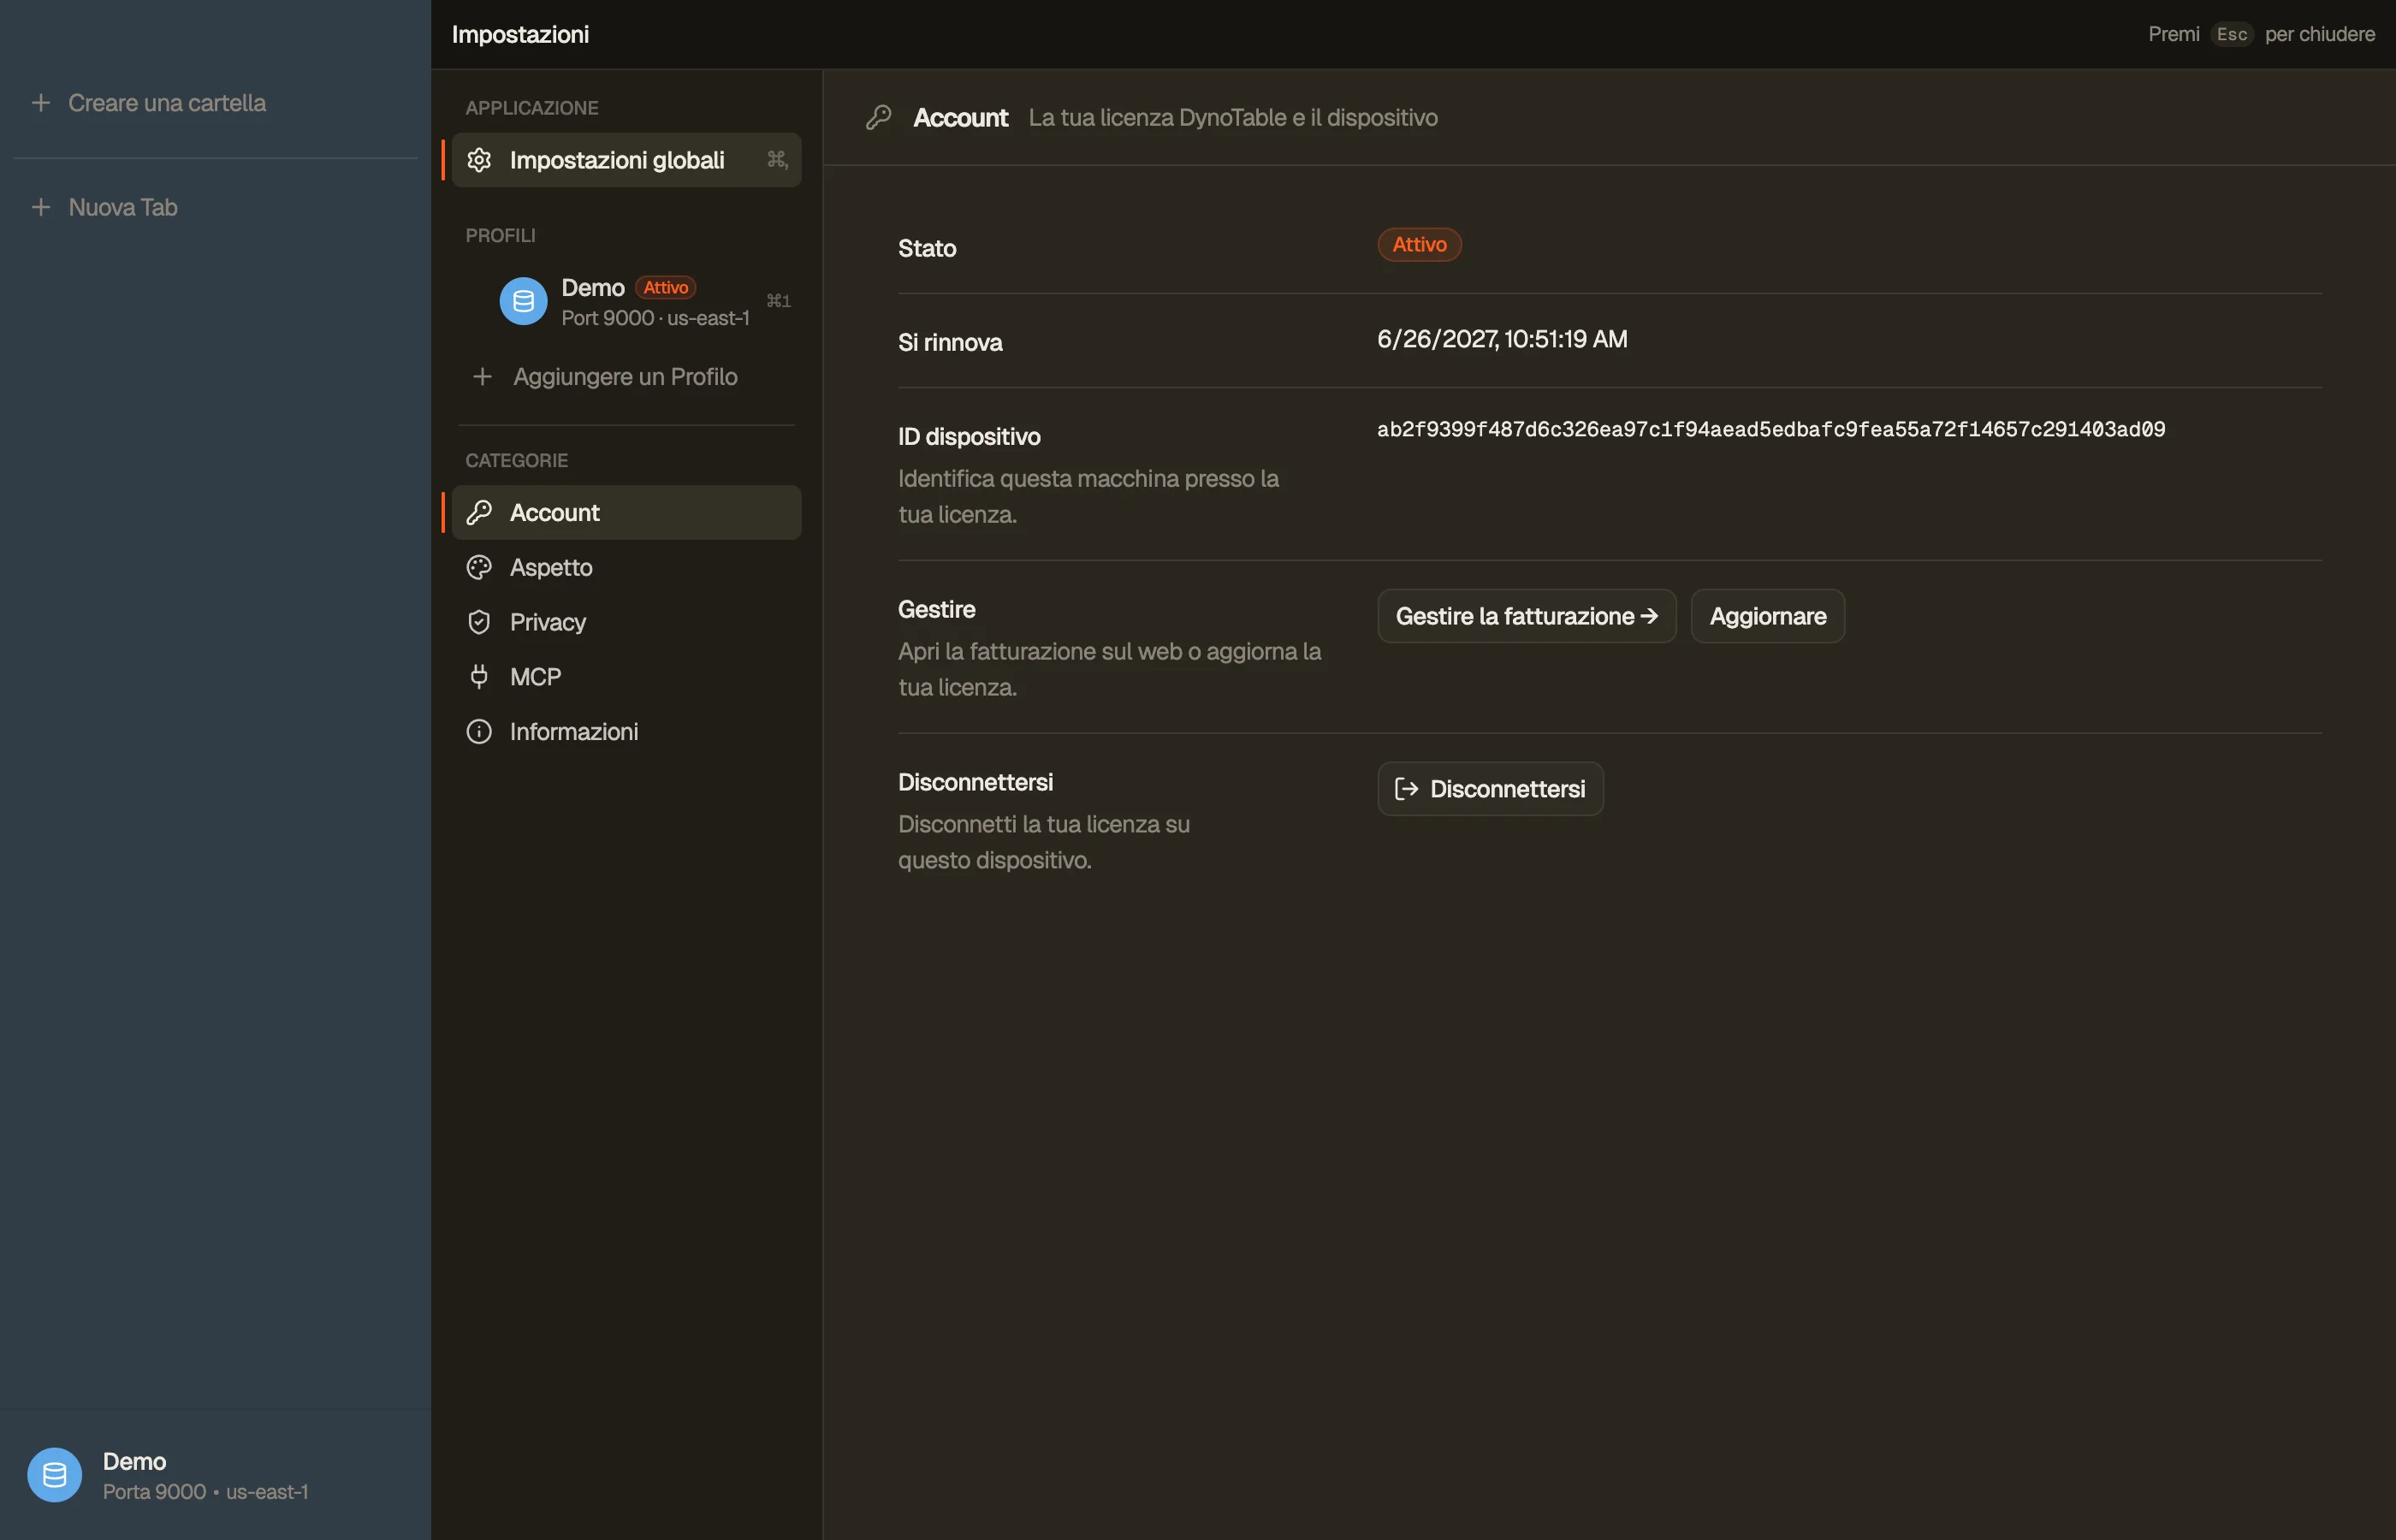Image resolution: width=2396 pixels, height=1540 pixels.
Task: Select the Account category
Action: point(626,513)
